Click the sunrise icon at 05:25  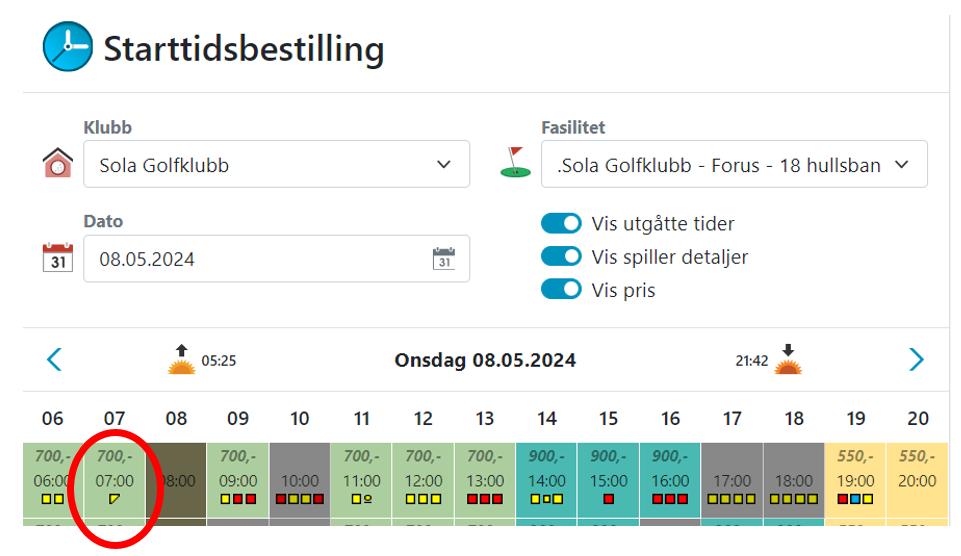[181, 360]
